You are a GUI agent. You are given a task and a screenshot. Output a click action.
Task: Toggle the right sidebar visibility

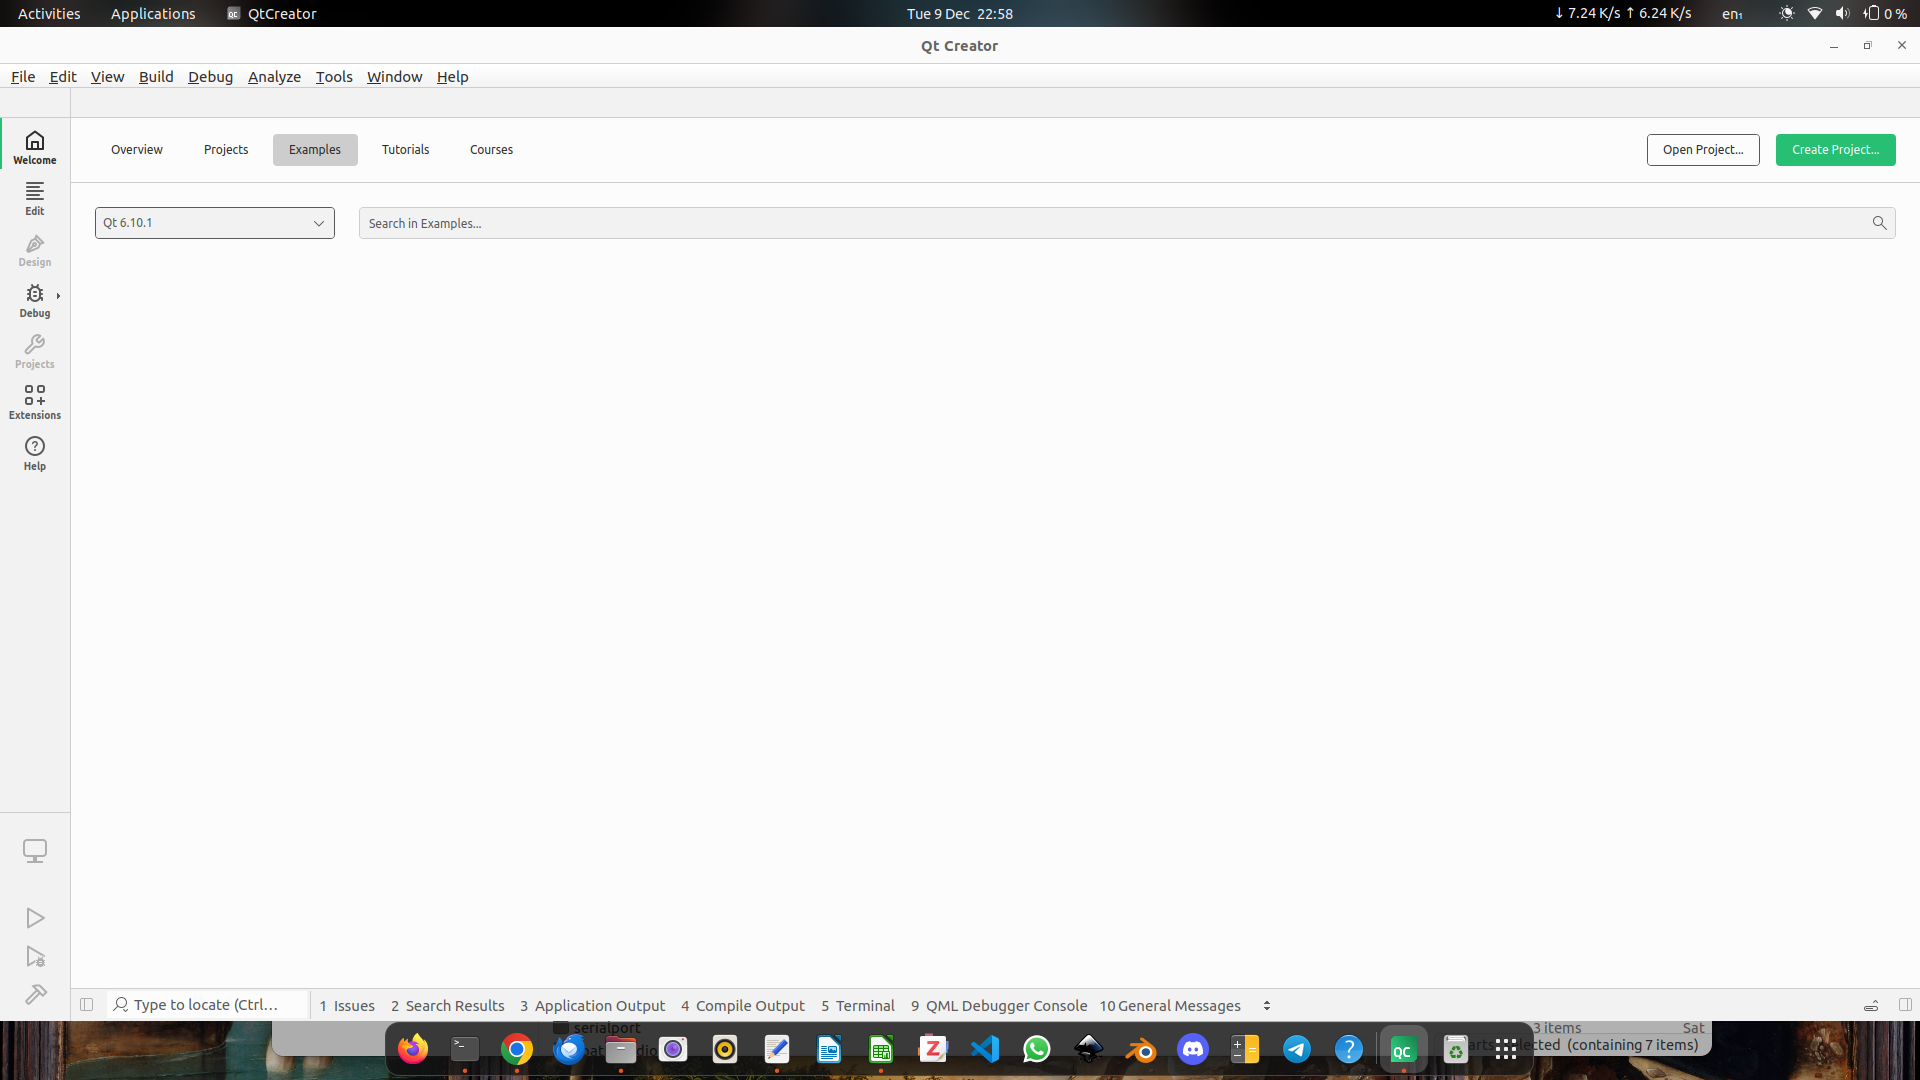(x=1905, y=1005)
